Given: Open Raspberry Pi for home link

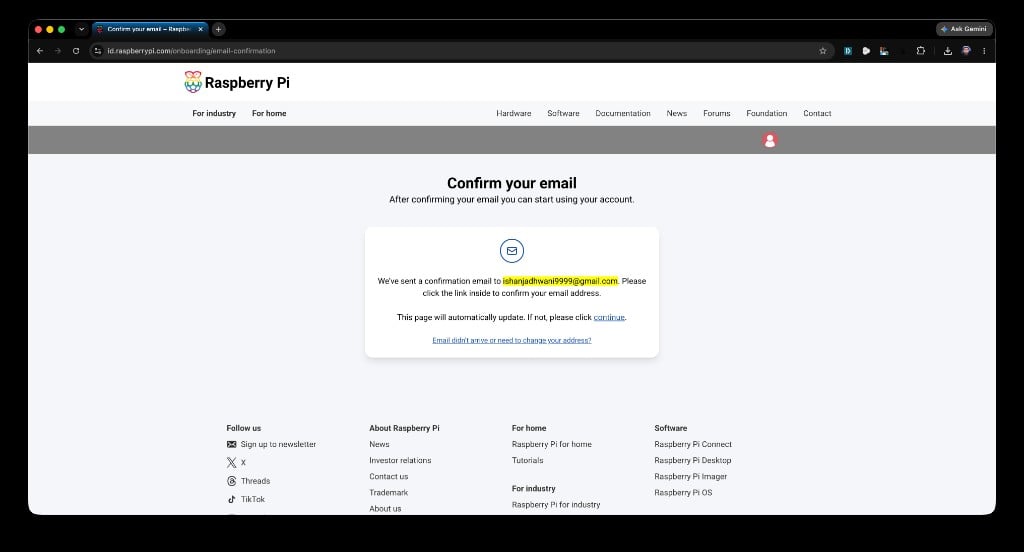Looking at the screenshot, I should [551, 444].
